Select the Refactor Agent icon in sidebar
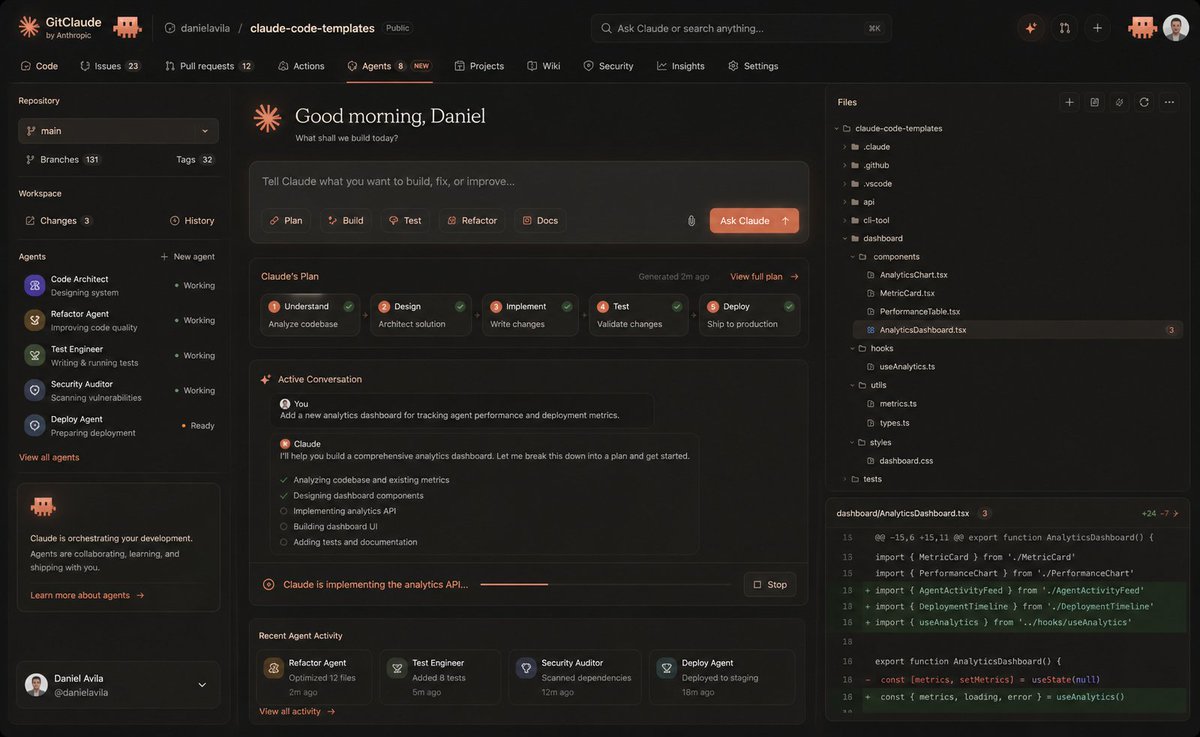Screen dimensions: 1200x737 [35, 320]
